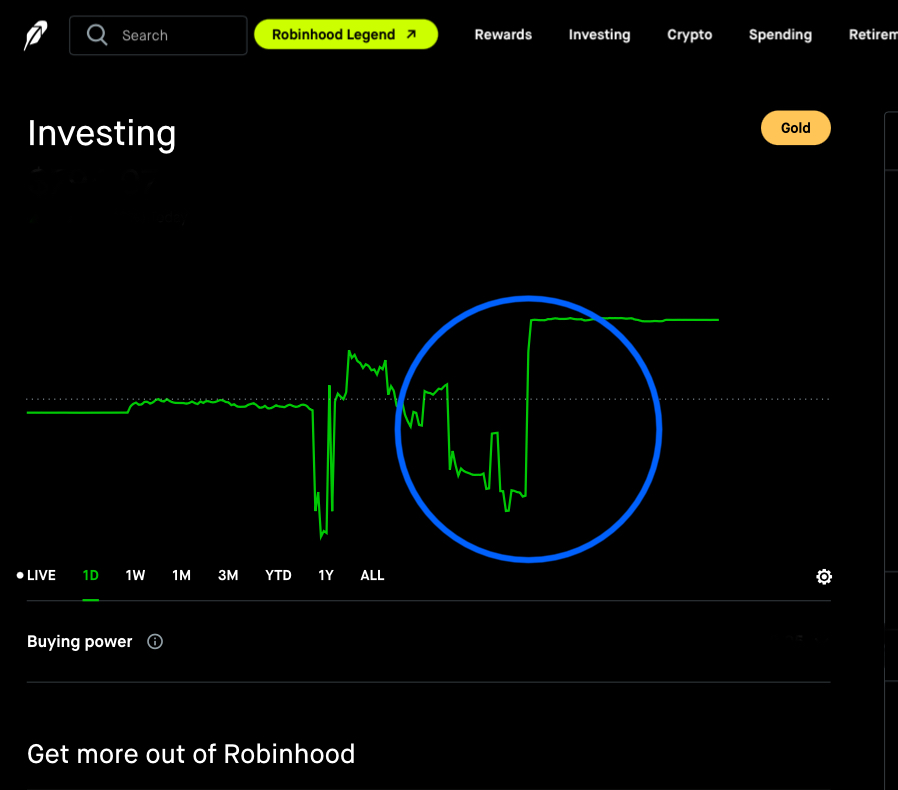Select the 1W chart range

(x=135, y=575)
